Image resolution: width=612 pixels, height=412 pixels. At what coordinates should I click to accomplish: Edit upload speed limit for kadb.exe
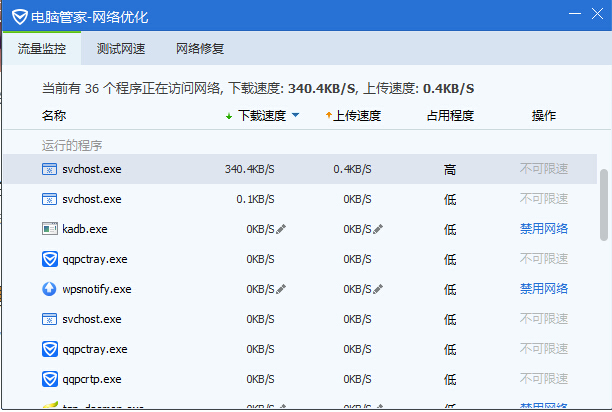click(378, 229)
